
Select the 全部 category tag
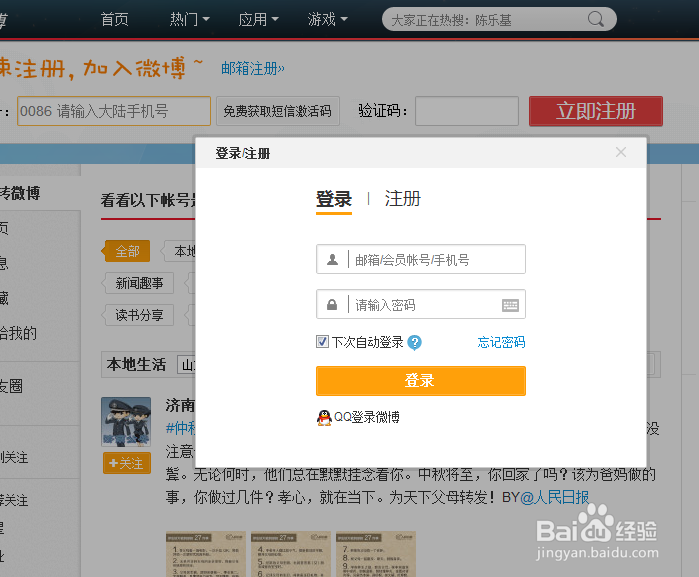pyautogui.click(x=127, y=251)
